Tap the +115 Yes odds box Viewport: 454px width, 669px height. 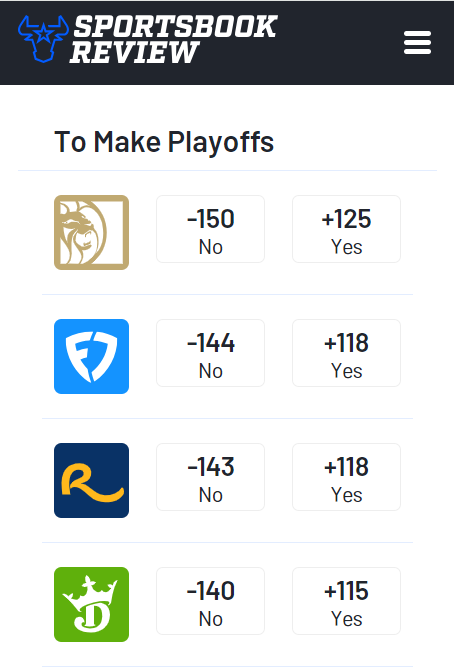346,601
